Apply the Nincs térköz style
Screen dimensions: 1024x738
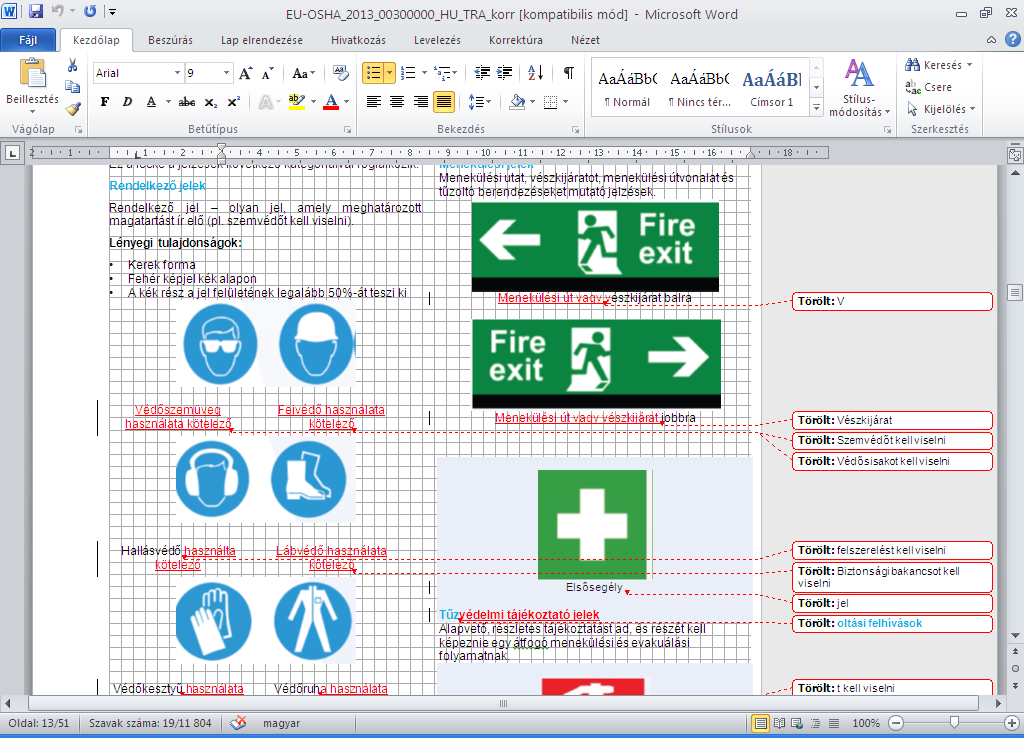699,88
